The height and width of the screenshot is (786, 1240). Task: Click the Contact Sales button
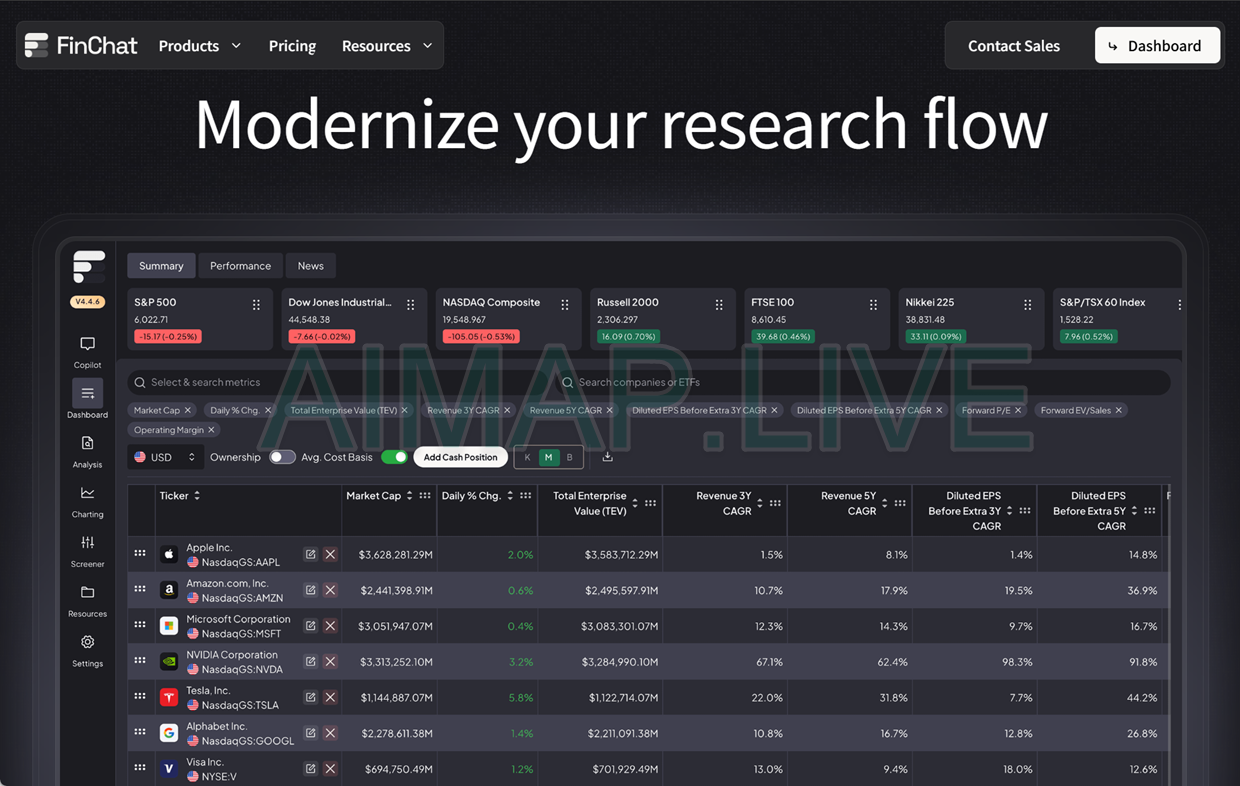1013,46
